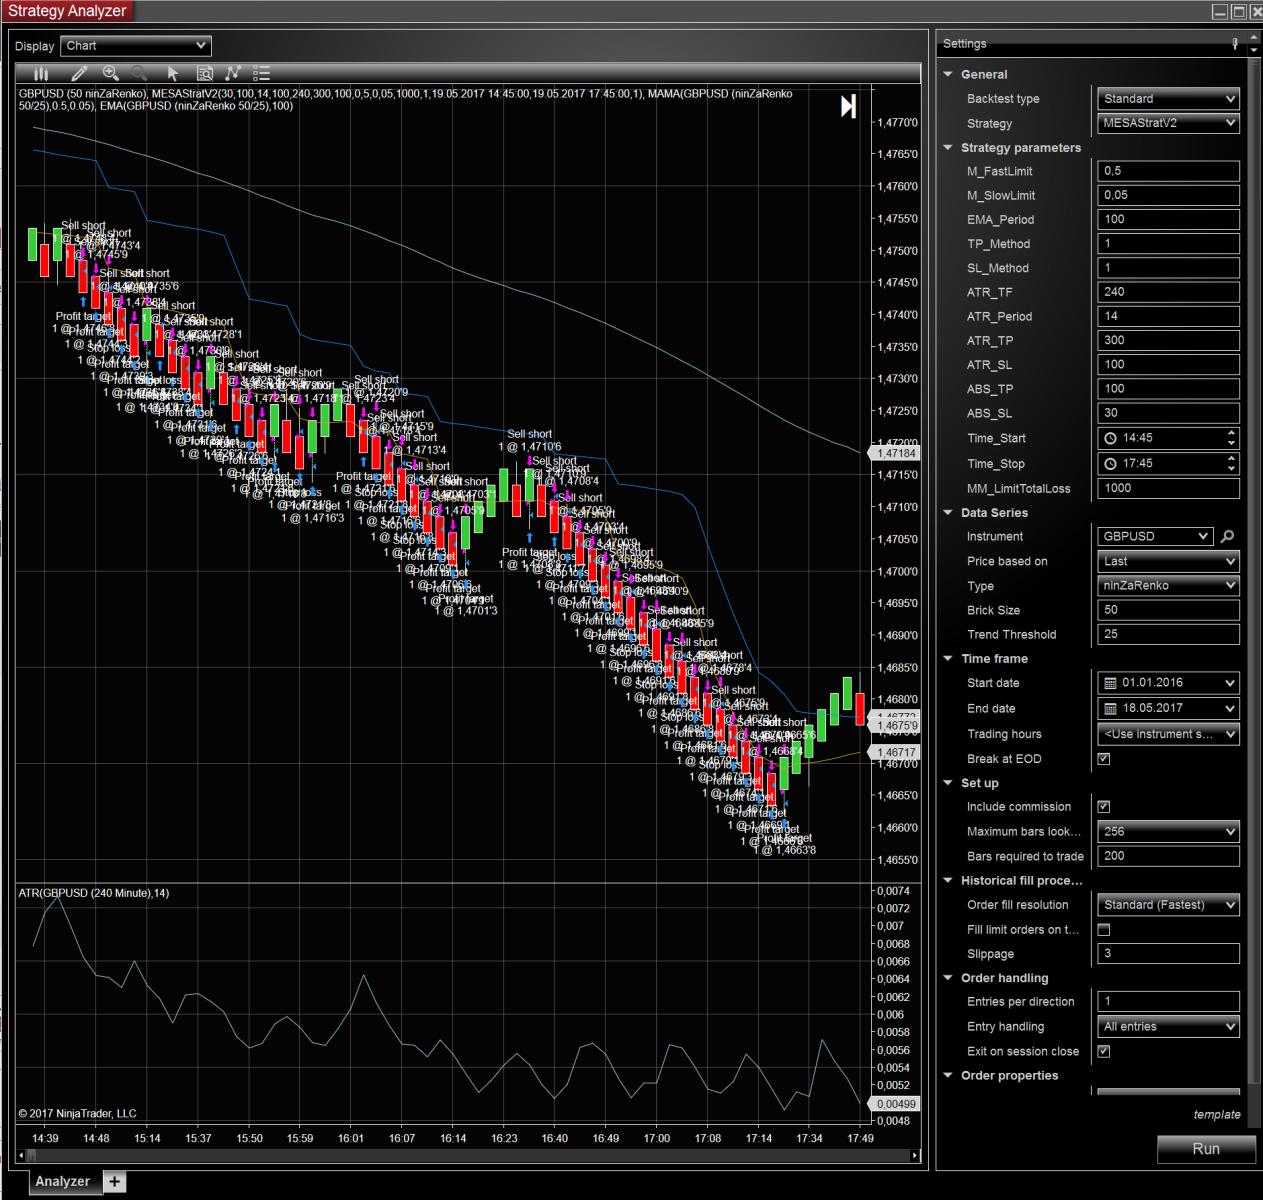
Task: Open Entry handling dropdown
Action: tap(1168, 1026)
